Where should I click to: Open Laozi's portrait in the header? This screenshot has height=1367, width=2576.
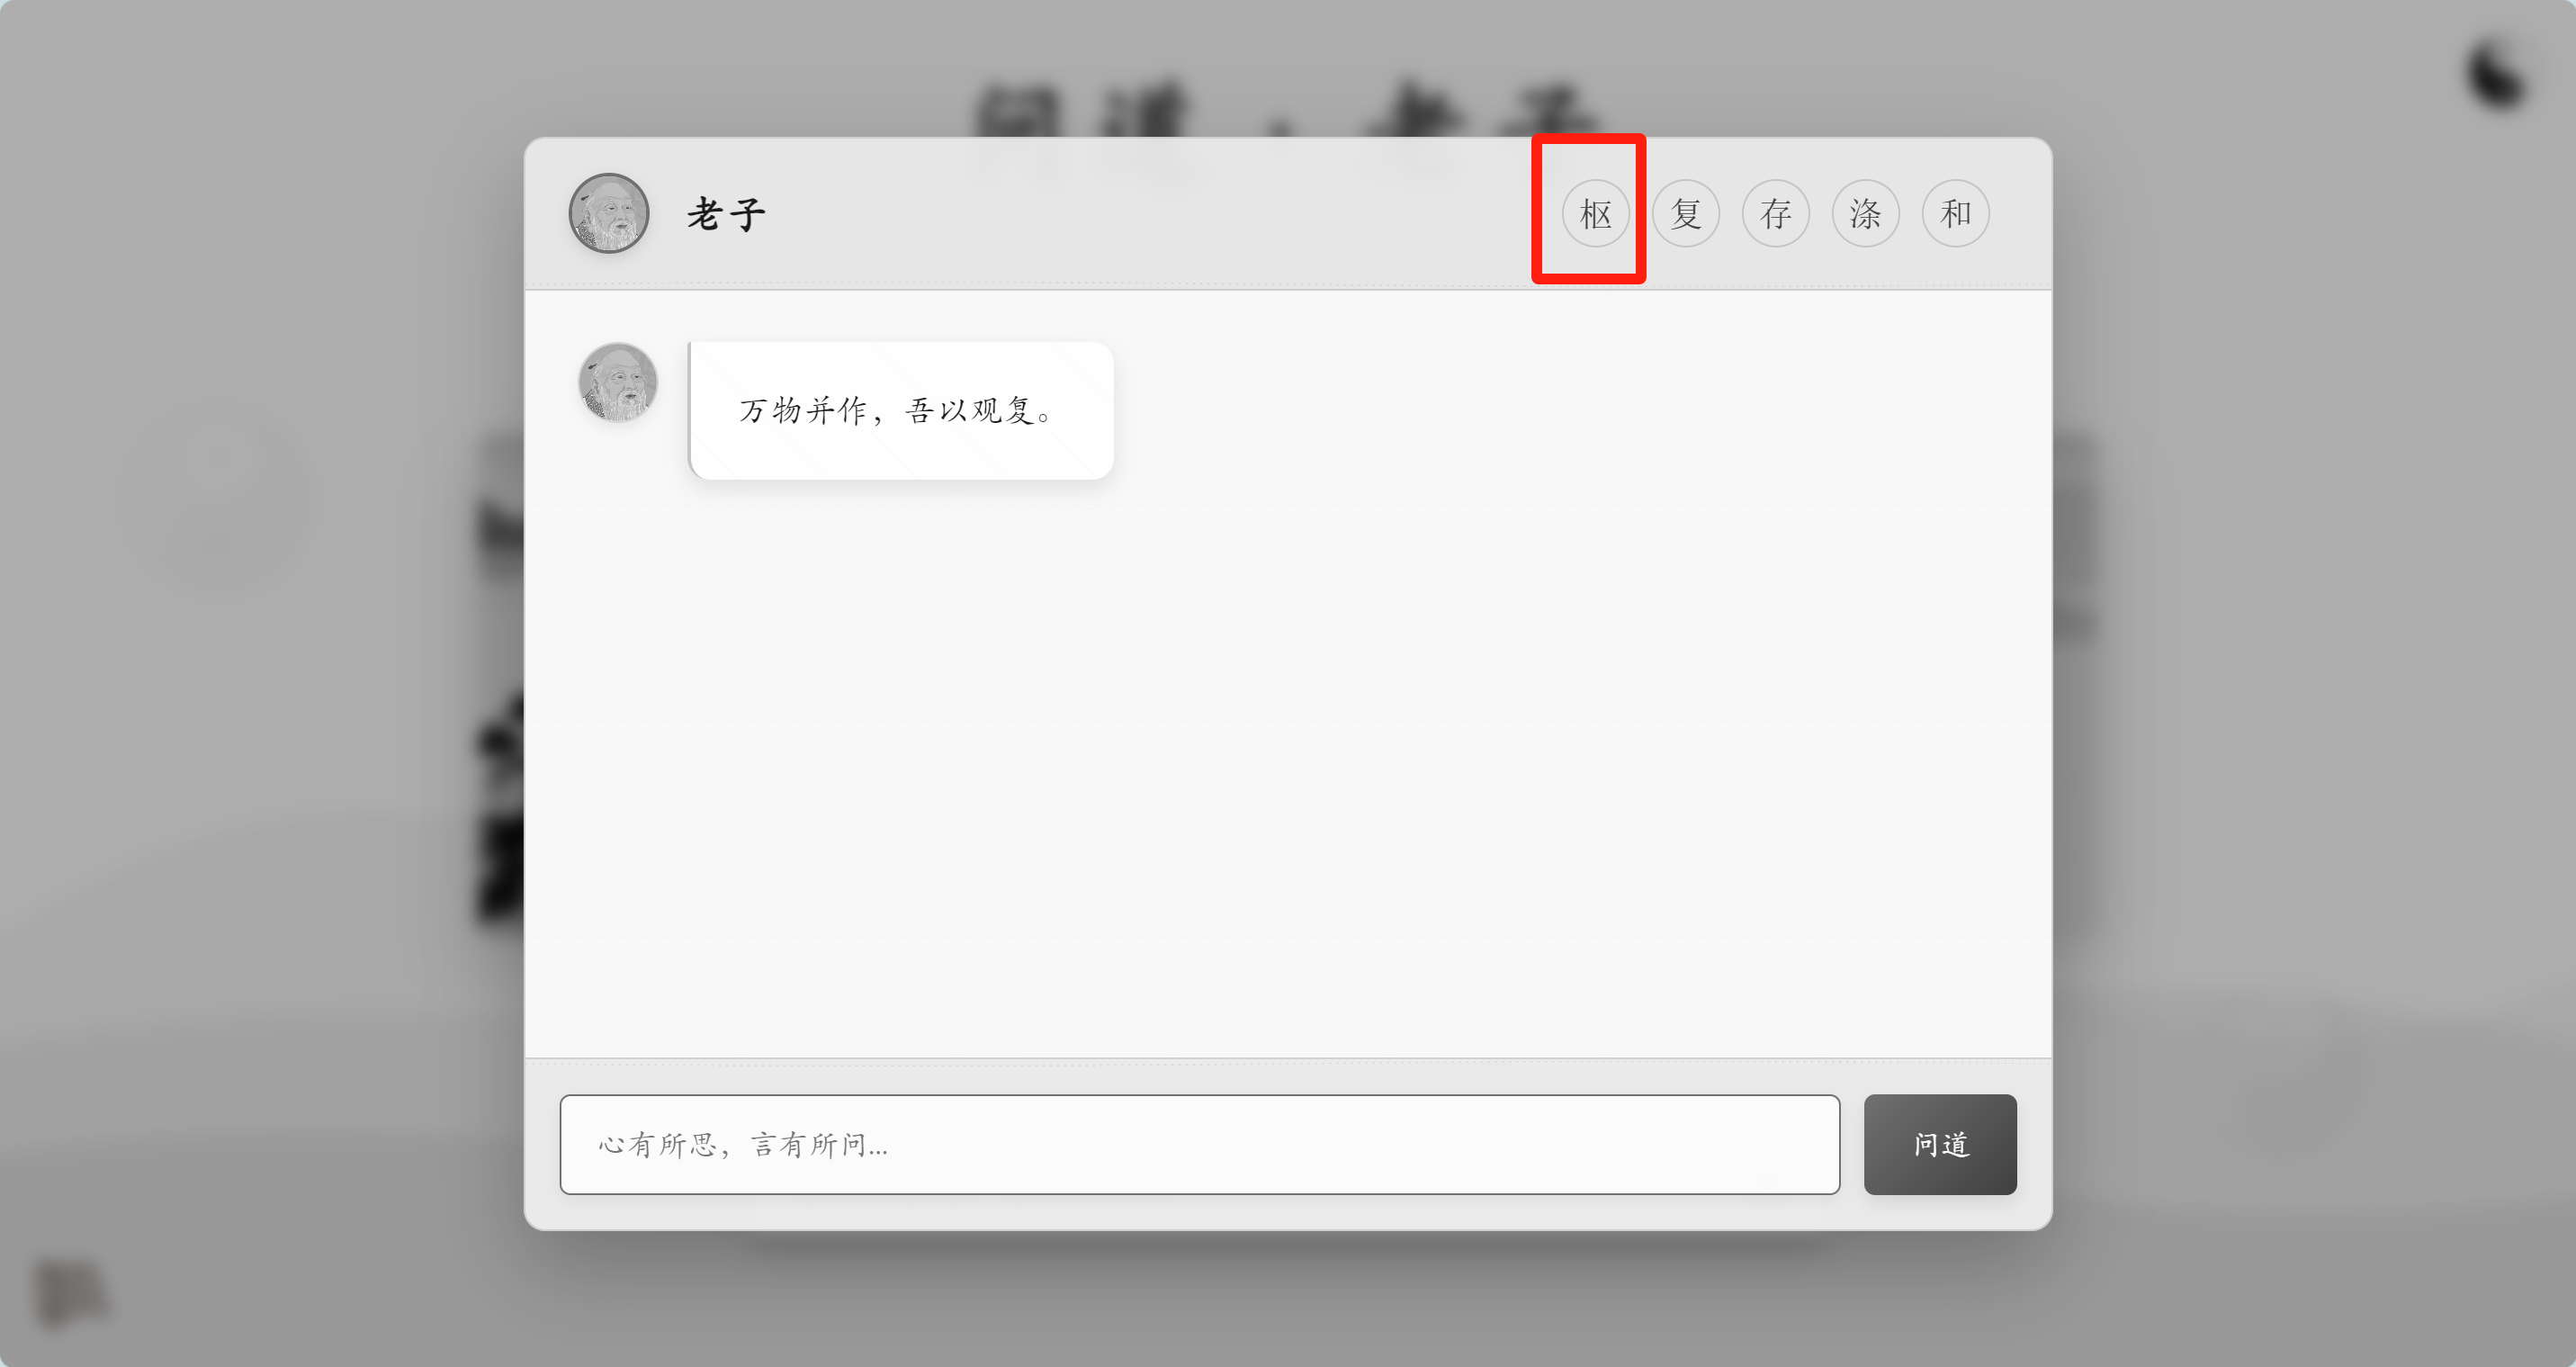coord(609,213)
